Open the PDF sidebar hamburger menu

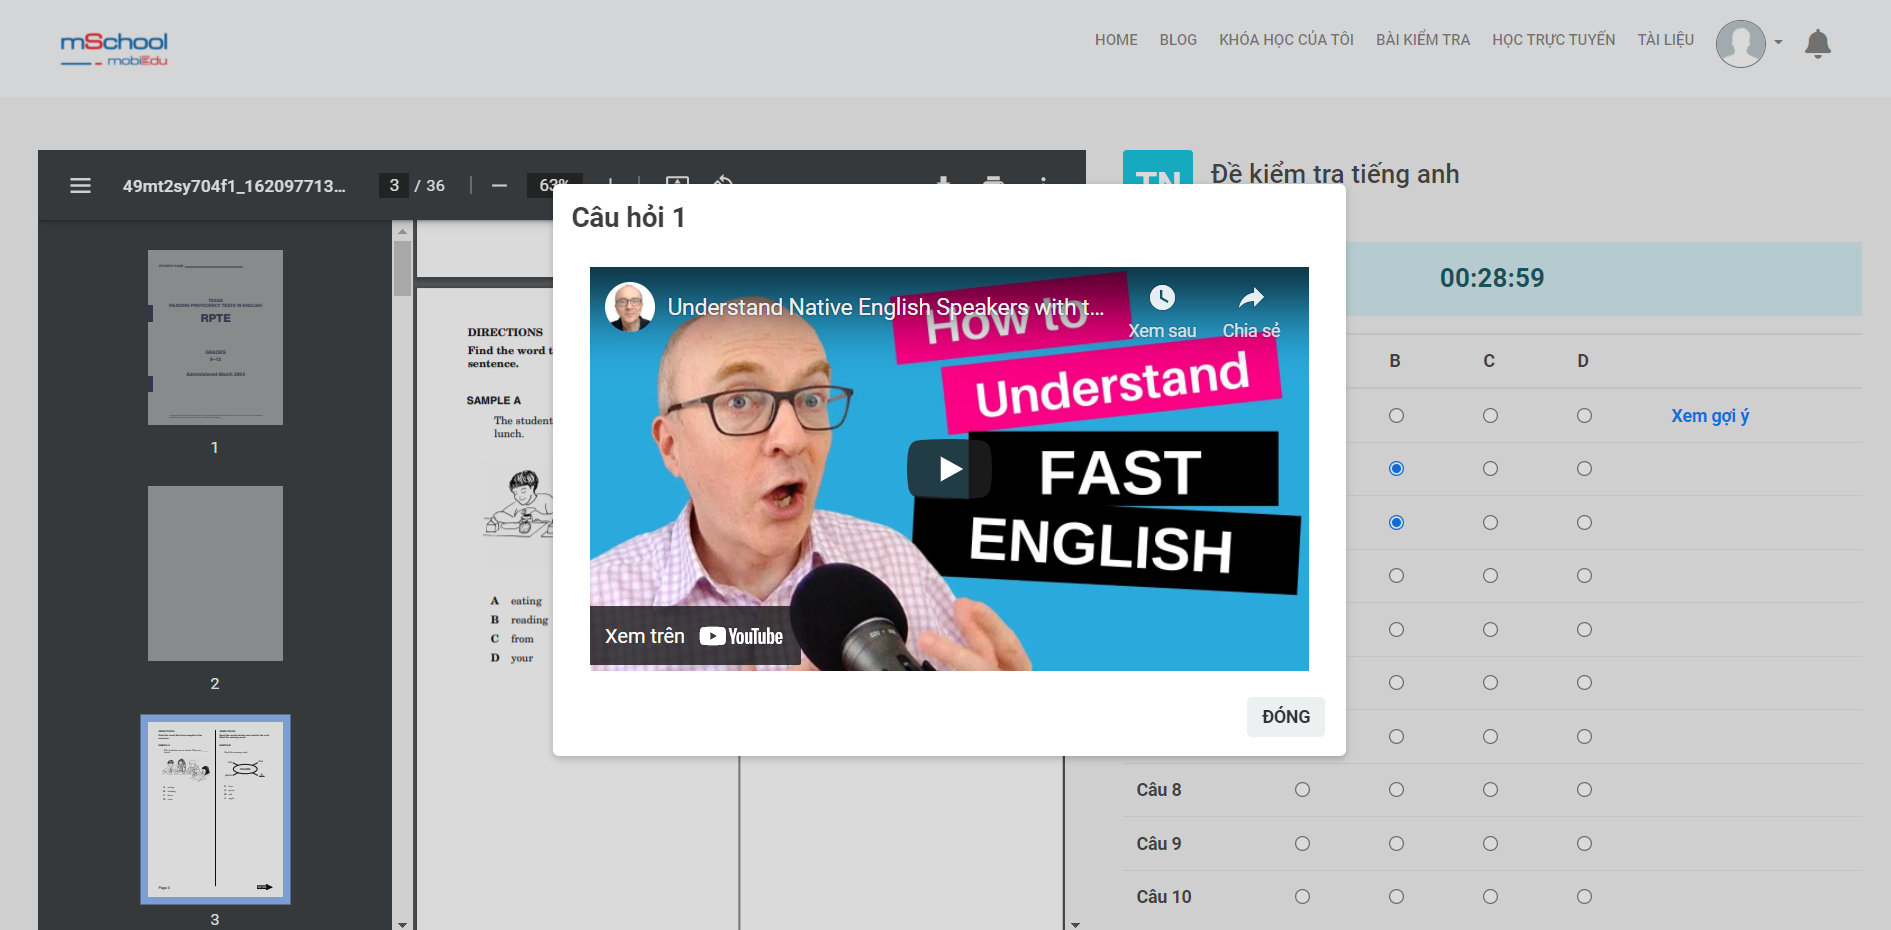pos(80,186)
